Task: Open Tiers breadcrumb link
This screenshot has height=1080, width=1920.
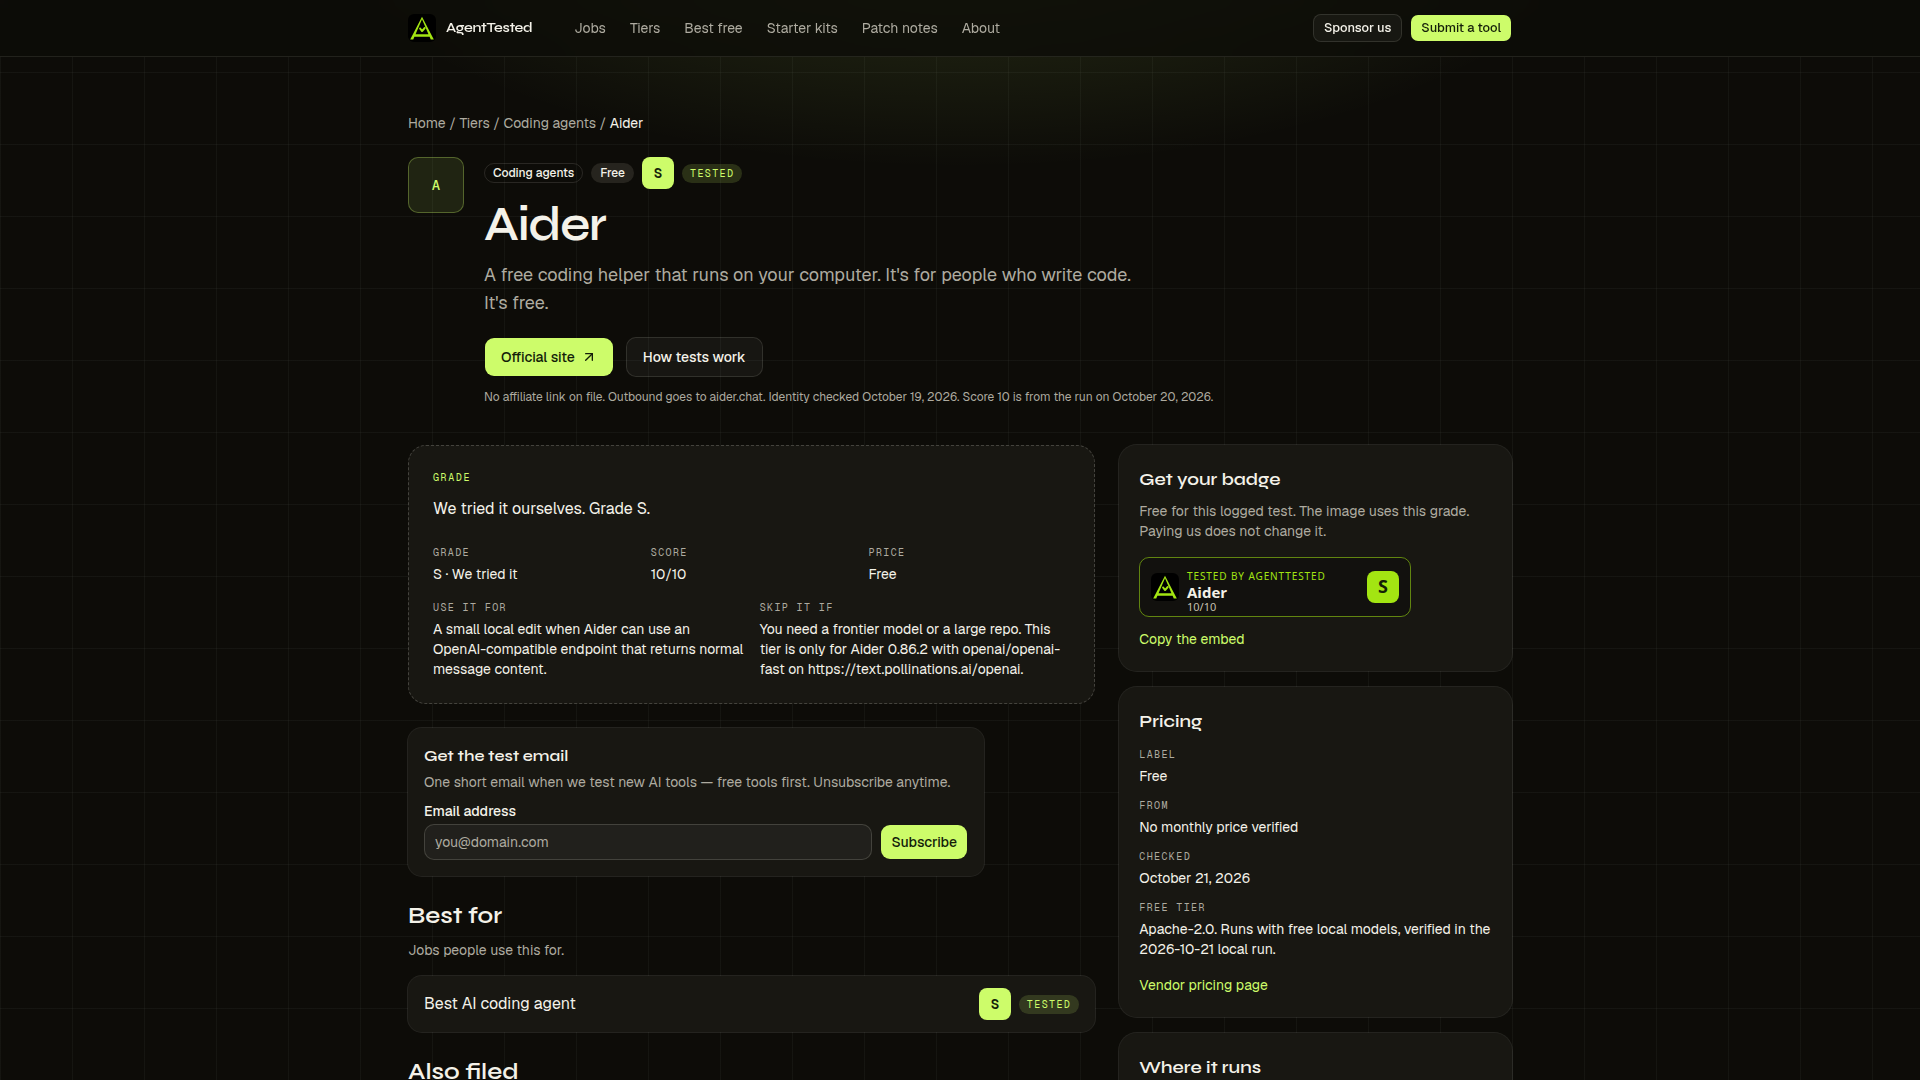Action: coord(474,123)
